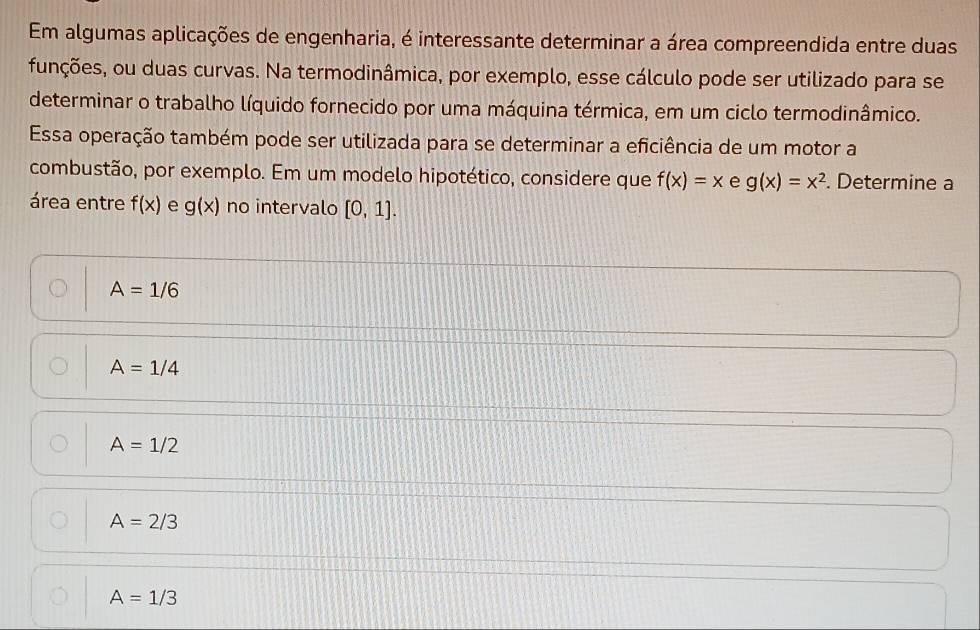Select the A = 1/3 radio button
Image resolution: width=980 pixels, height=630 pixels.
click(60, 597)
